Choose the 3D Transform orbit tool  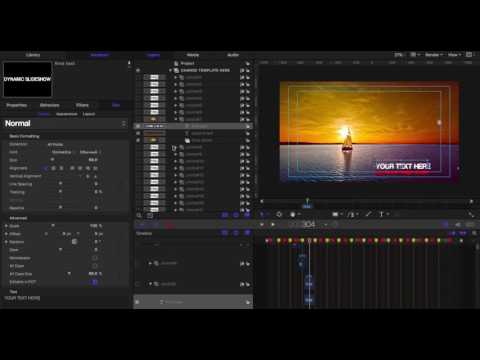click(279, 214)
